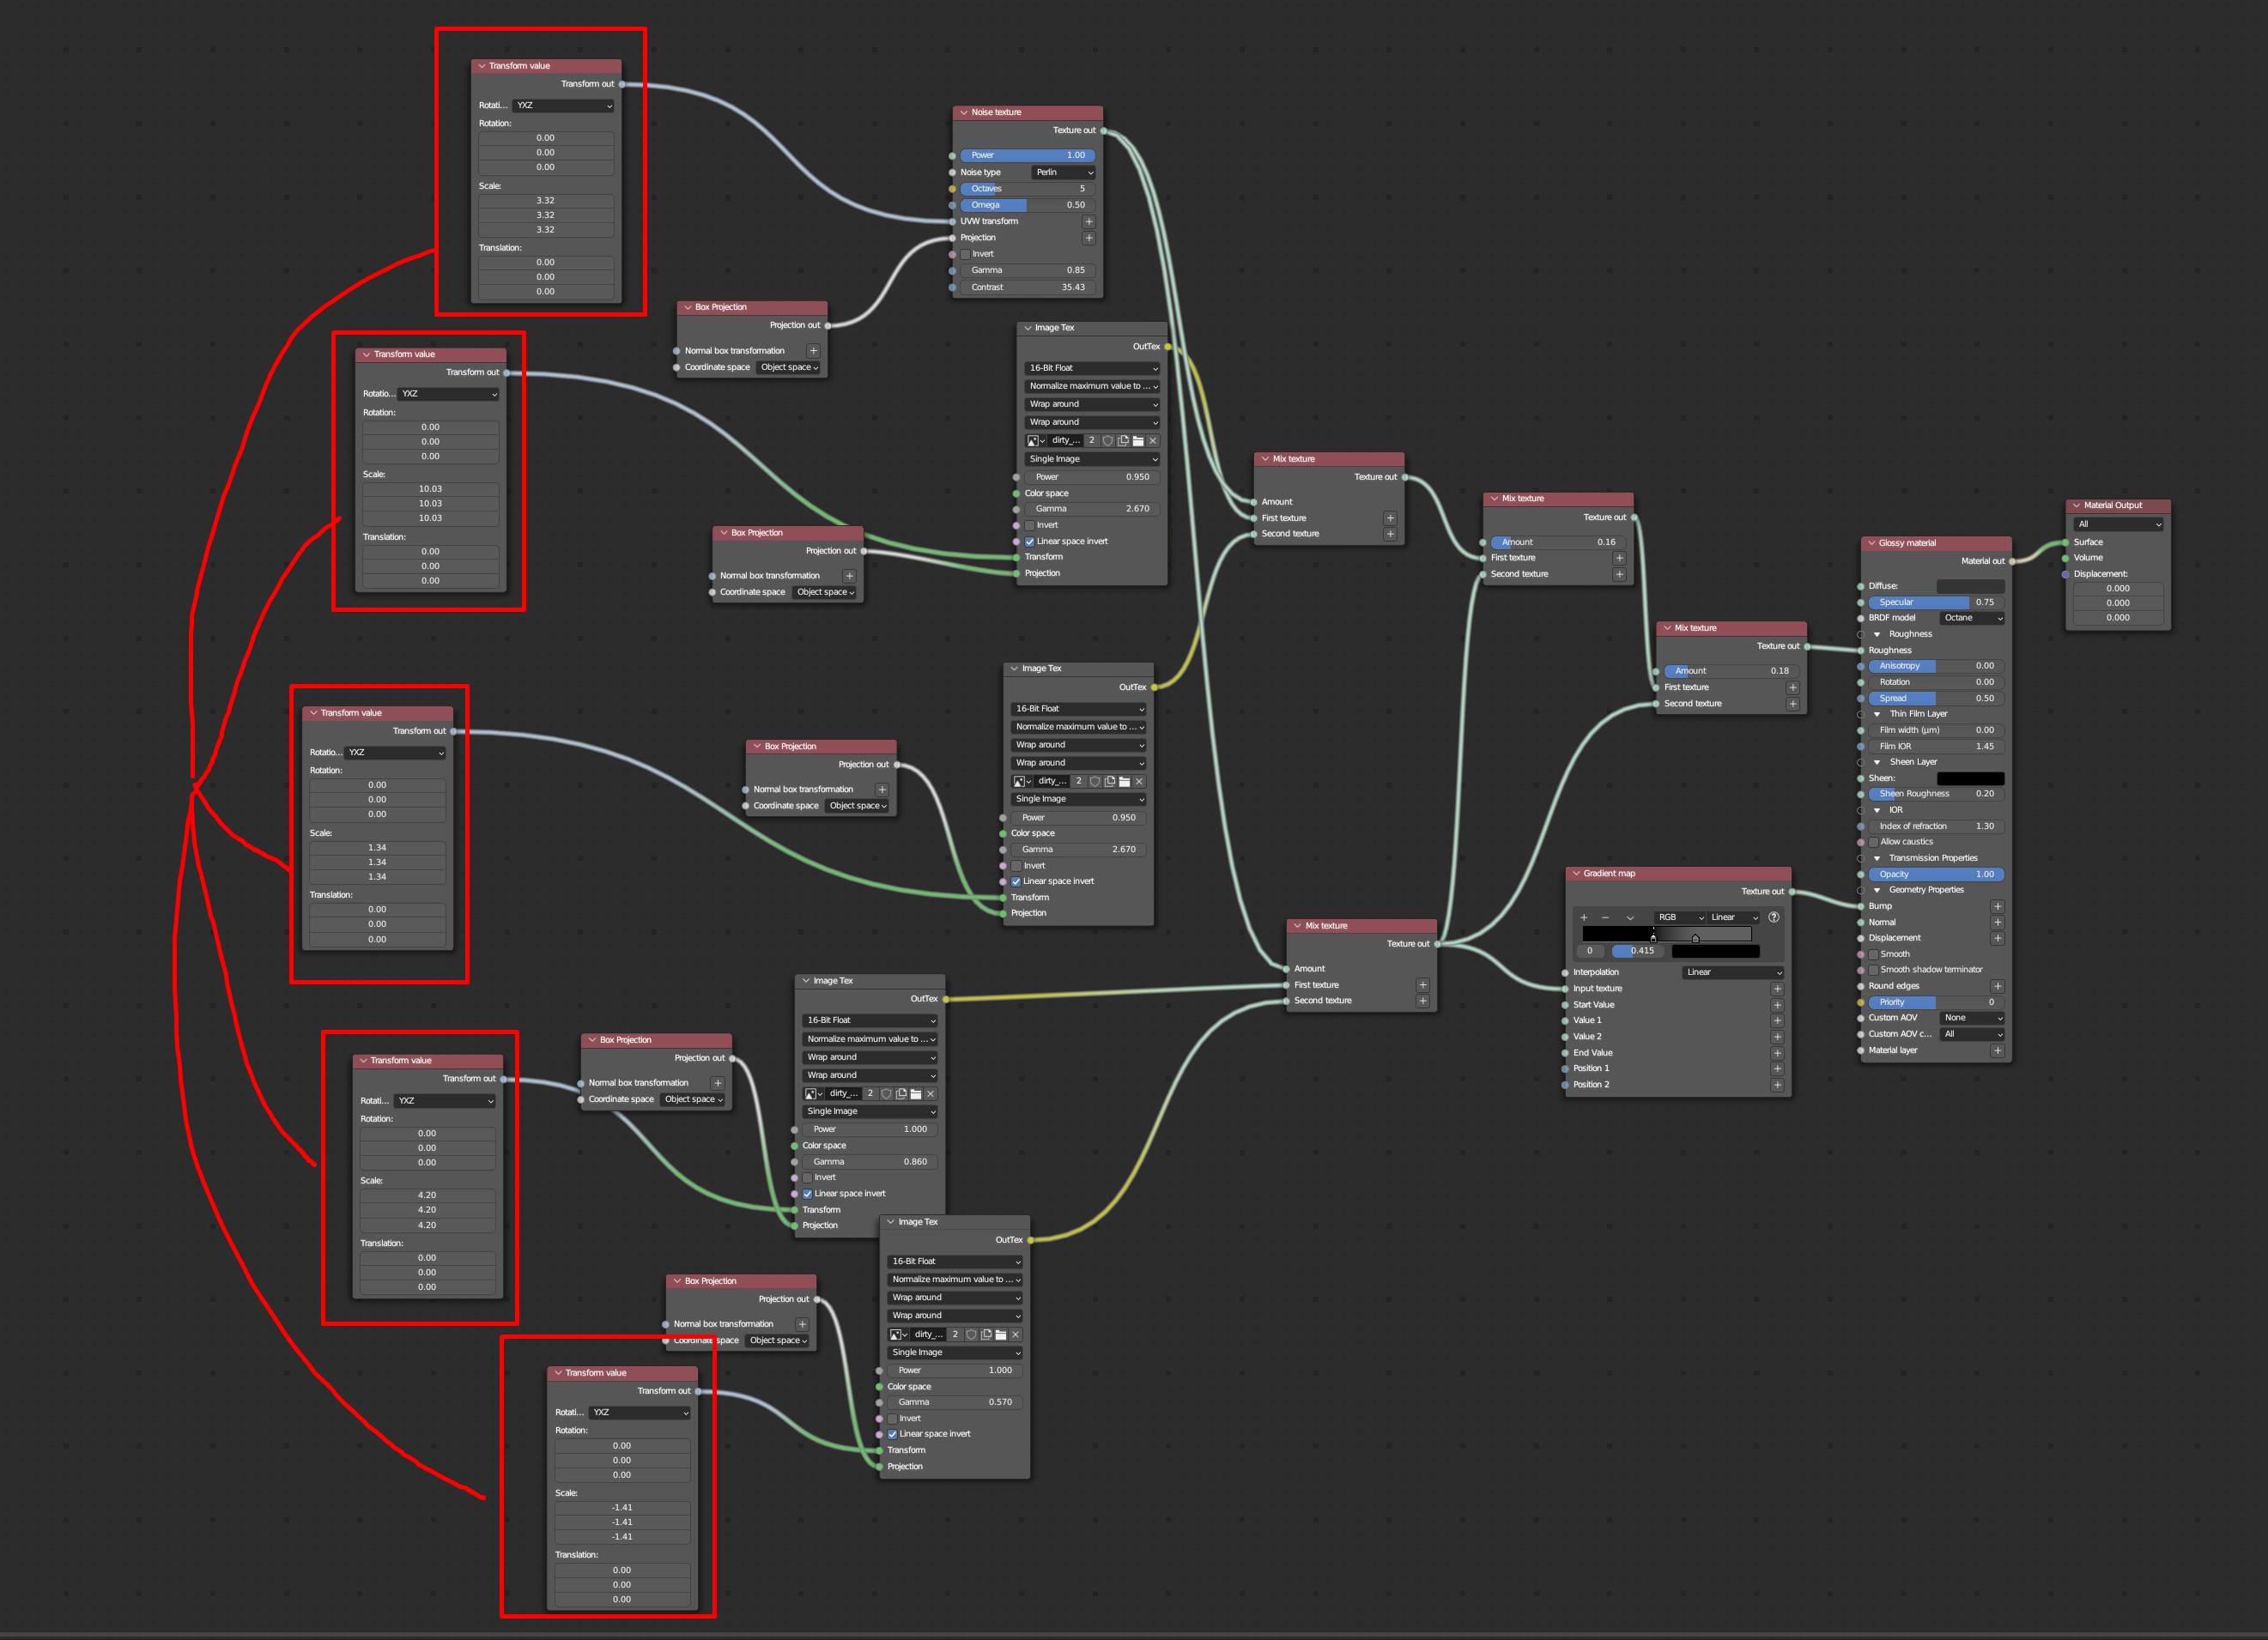2268x1640 pixels.
Task: Add a node to Noise texture UVW transform
Action: 1088,222
